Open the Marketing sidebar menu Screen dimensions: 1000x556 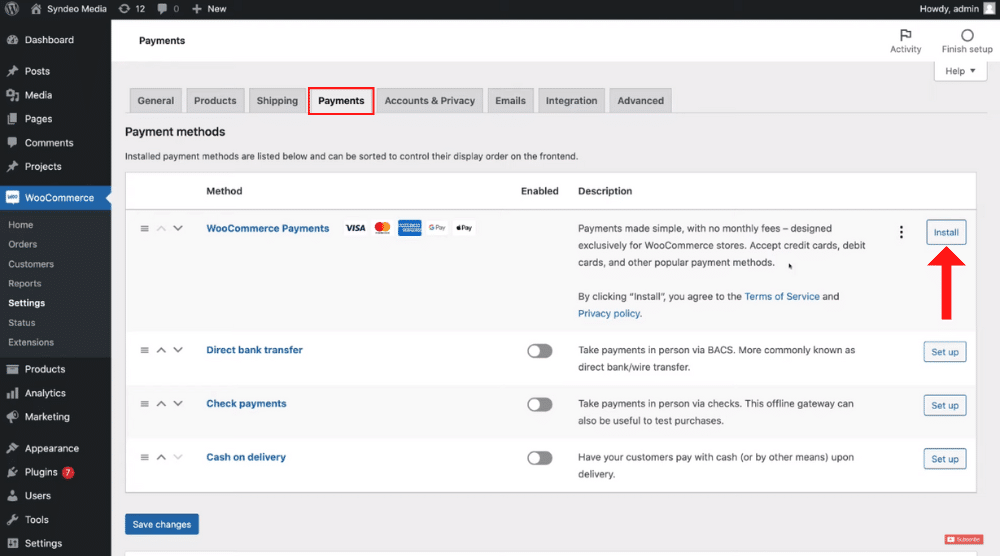tap(47, 416)
